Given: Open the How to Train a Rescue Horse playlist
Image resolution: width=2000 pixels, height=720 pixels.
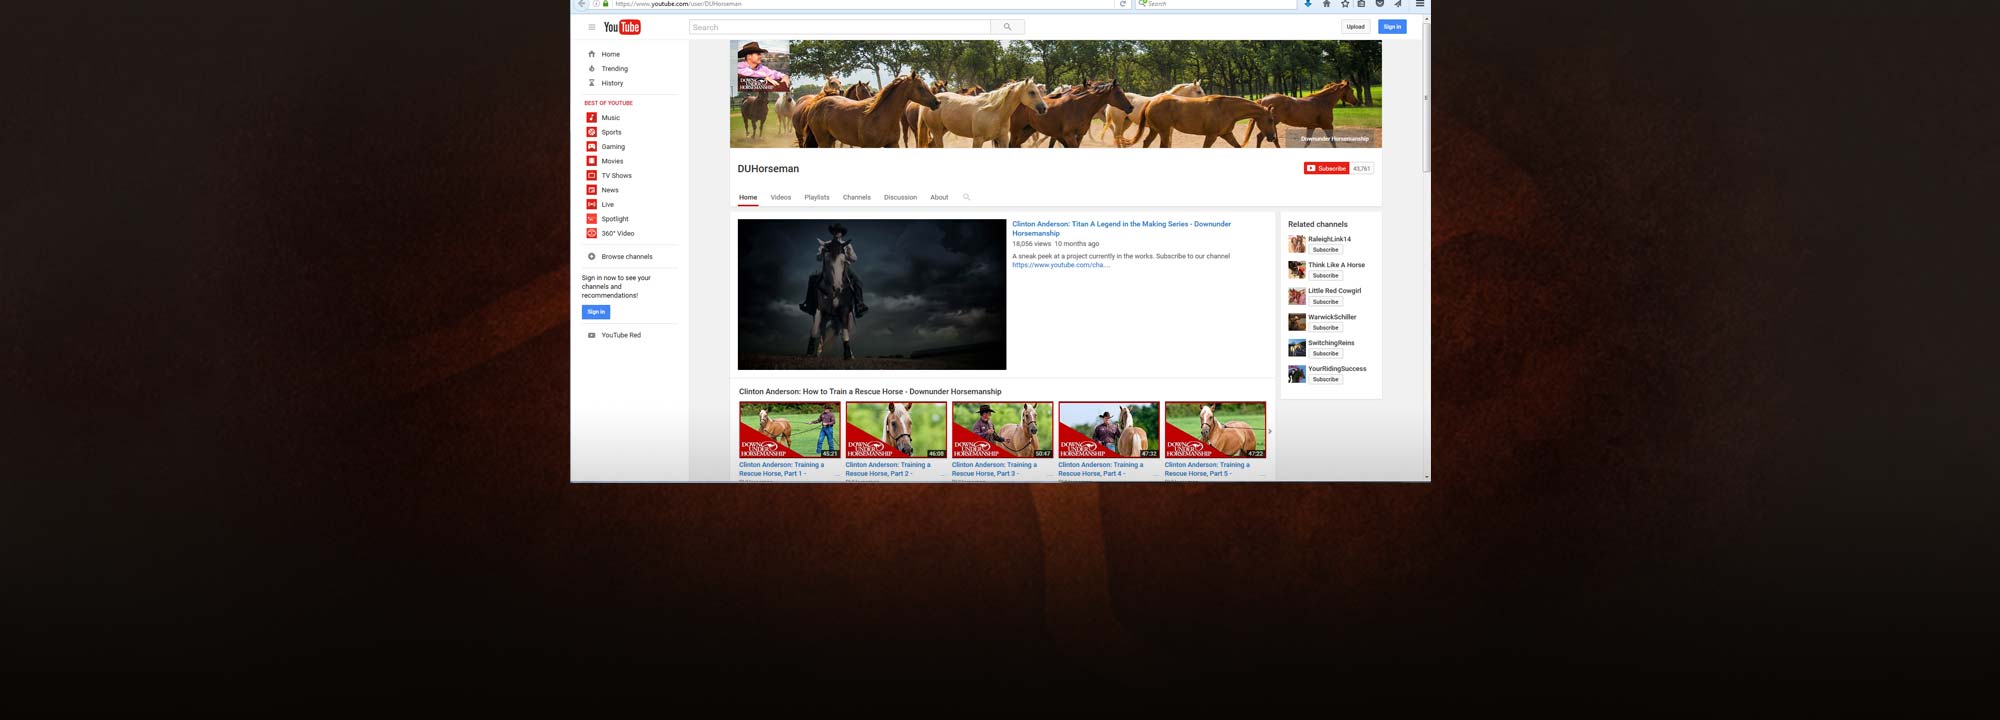Looking at the screenshot, I should 870,392.
